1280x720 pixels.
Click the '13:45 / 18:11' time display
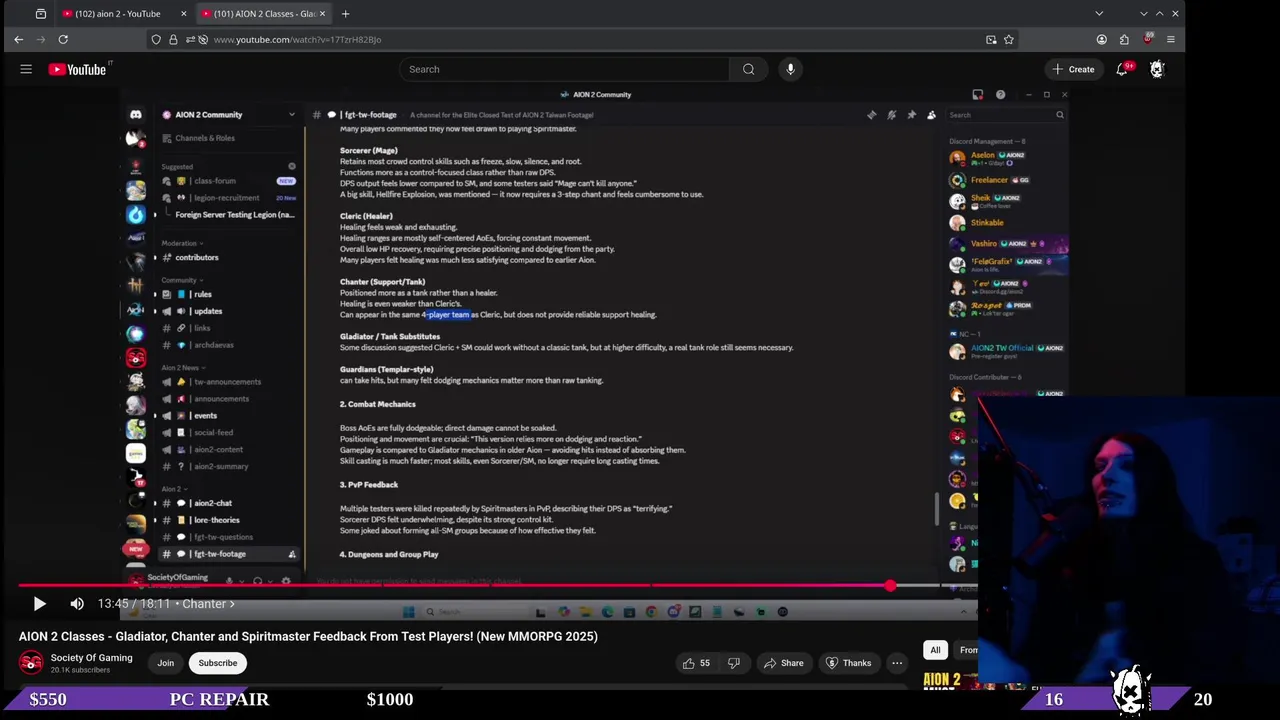[x=136, y=604]
